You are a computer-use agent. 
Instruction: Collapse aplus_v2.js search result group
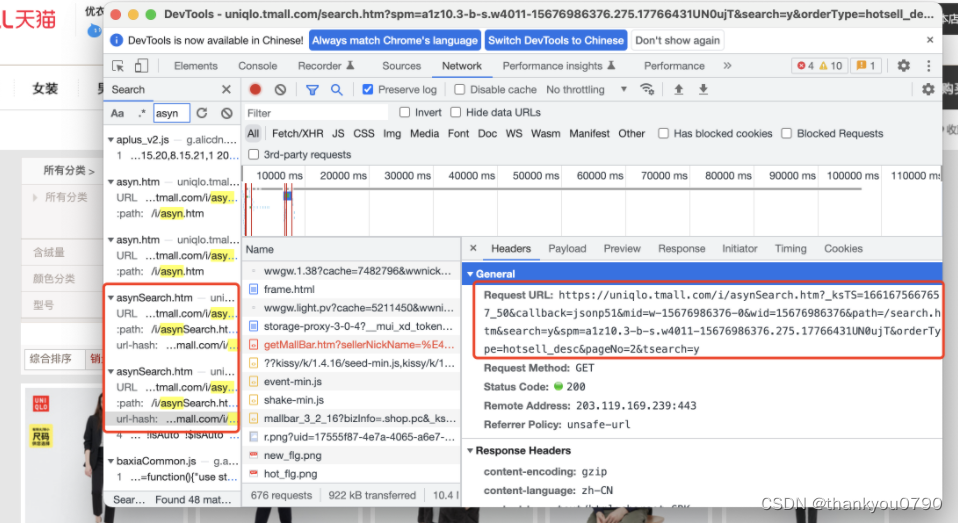point(111,139)
